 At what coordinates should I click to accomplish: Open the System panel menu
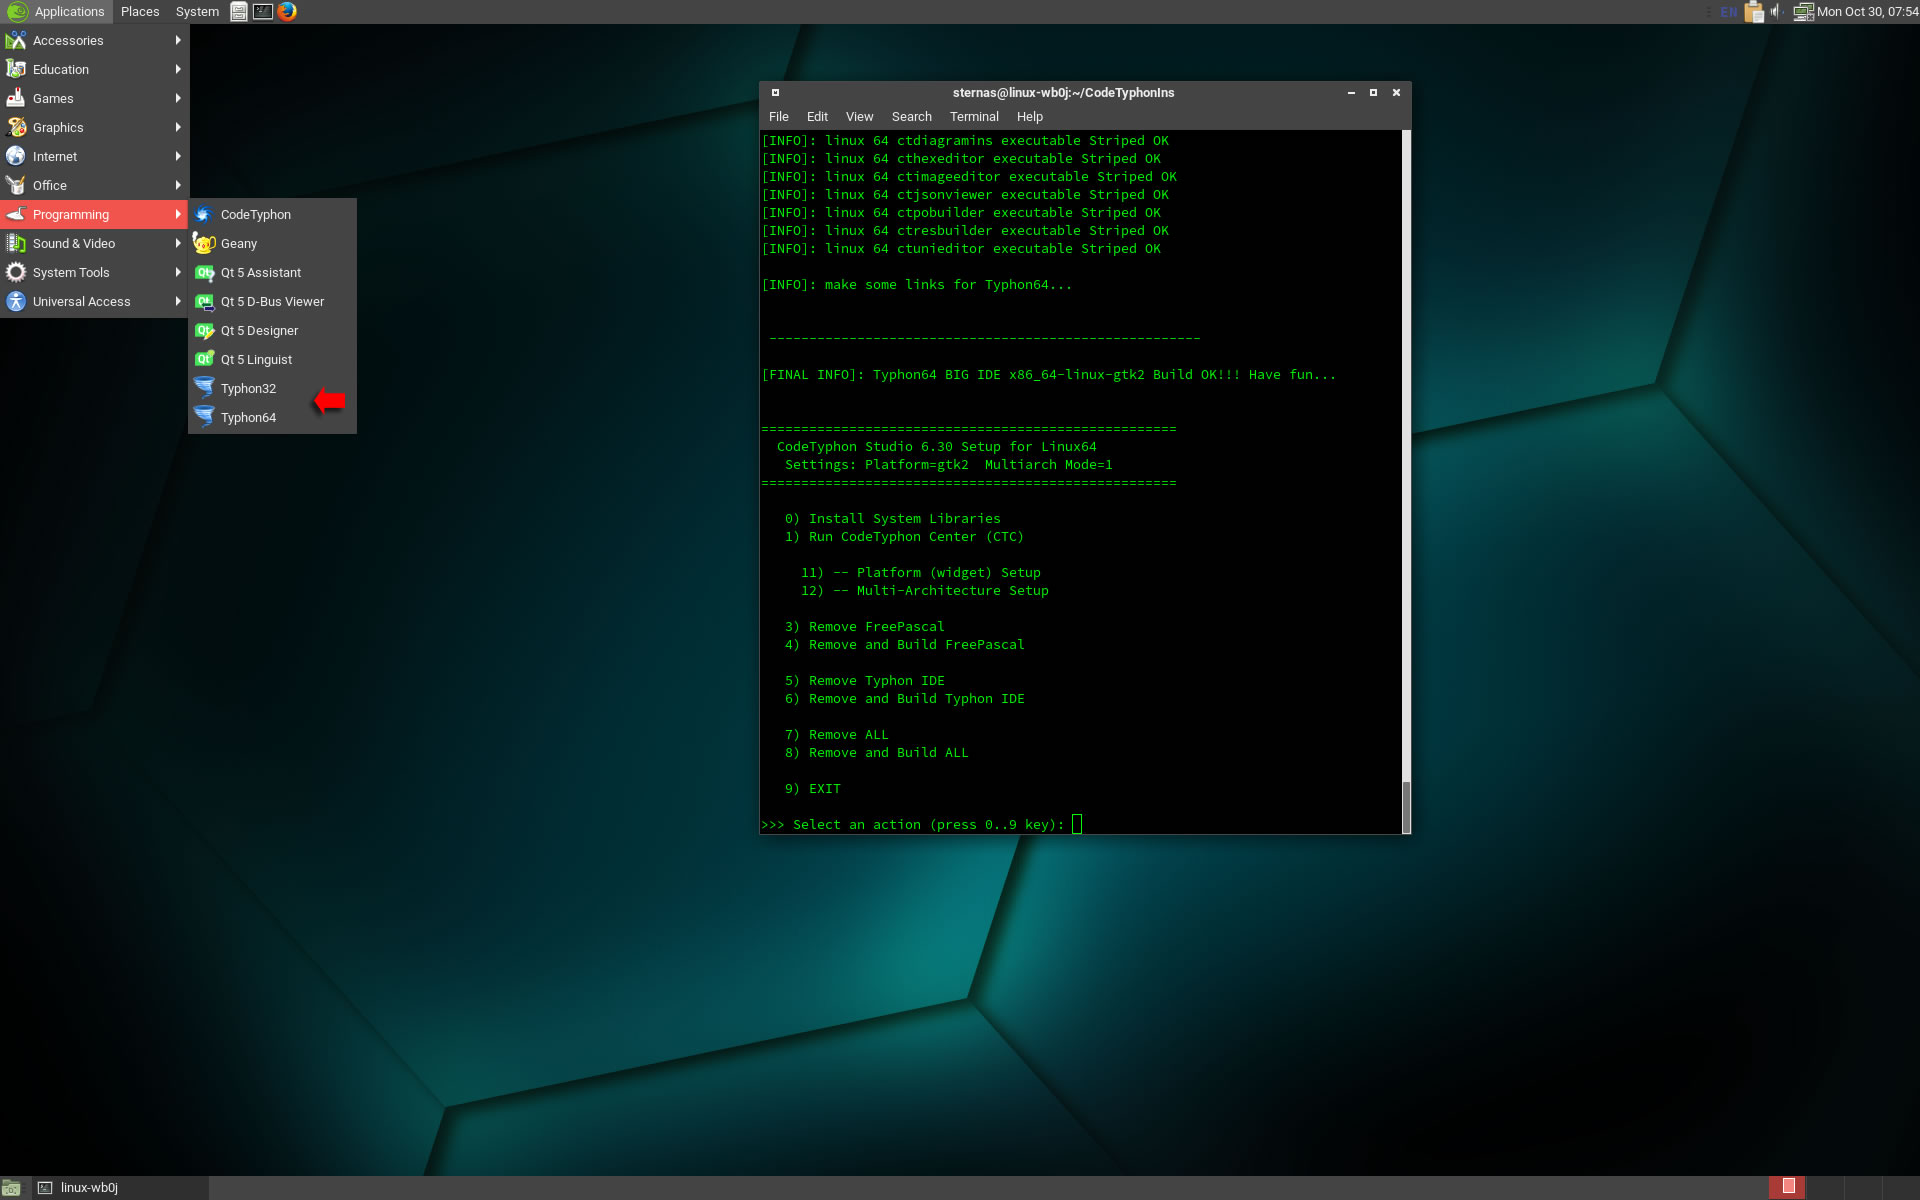pos(197,12)
